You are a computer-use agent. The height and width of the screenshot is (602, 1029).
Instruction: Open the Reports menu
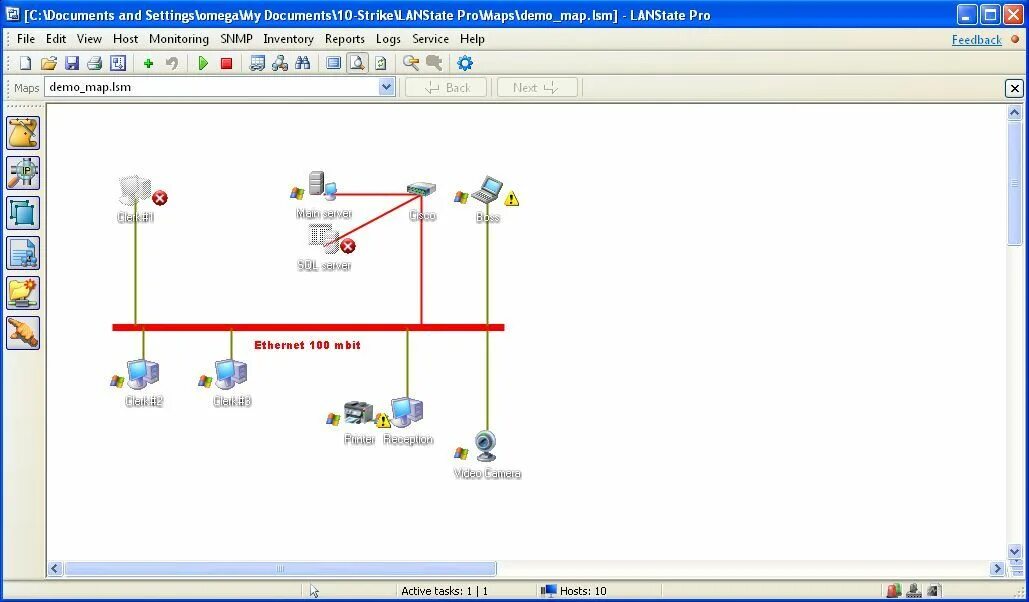[345, 39]
